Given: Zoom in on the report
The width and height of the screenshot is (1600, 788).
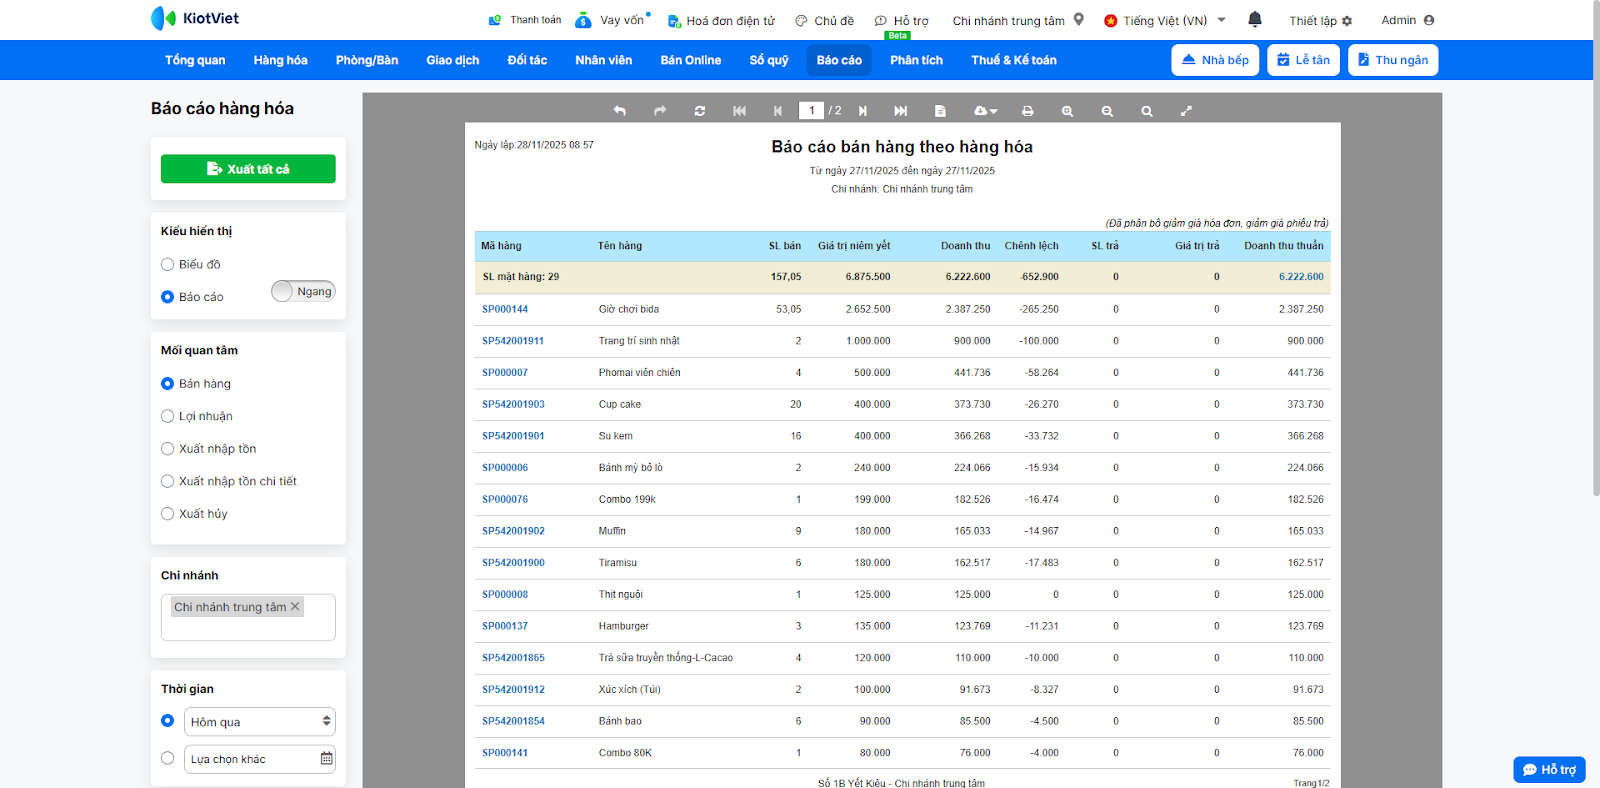Looking at the screenshot, I should [x=1067, y=111].
